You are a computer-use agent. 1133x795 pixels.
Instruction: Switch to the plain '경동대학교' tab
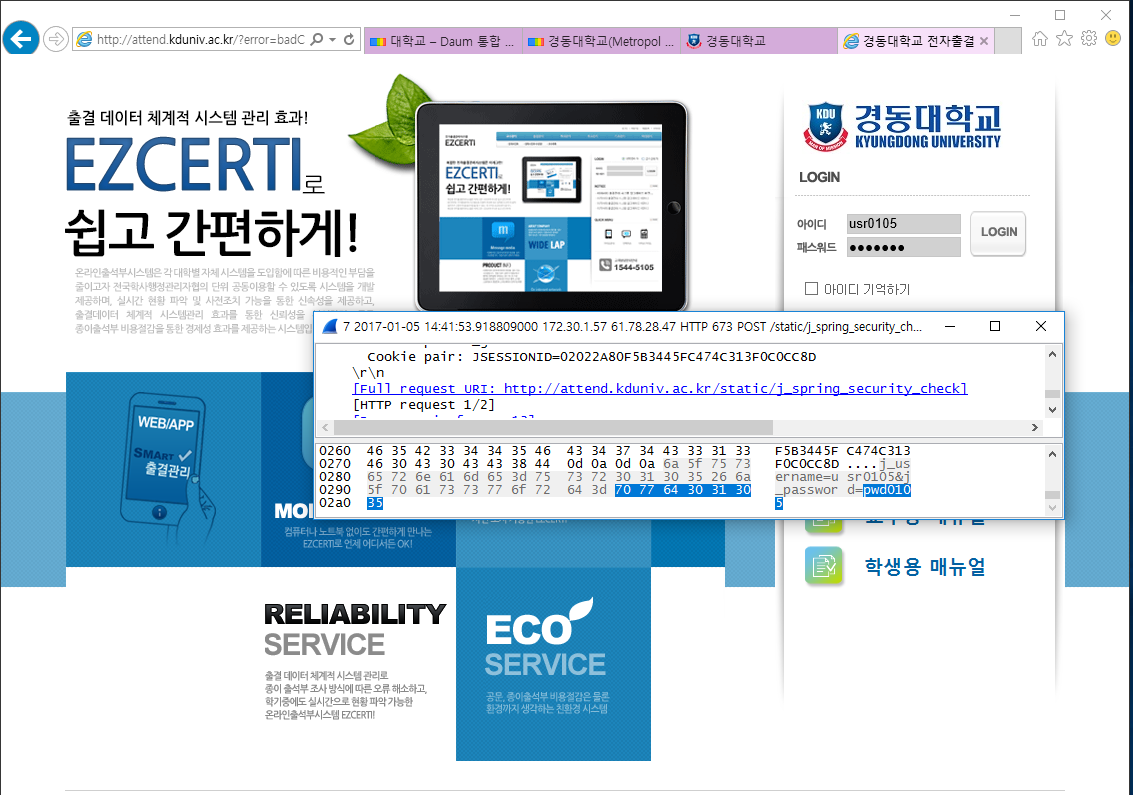coord(759,41)
